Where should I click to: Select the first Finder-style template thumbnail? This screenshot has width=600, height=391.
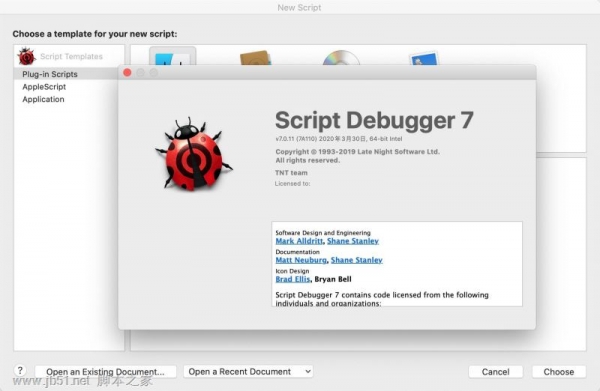pos(173,56)
